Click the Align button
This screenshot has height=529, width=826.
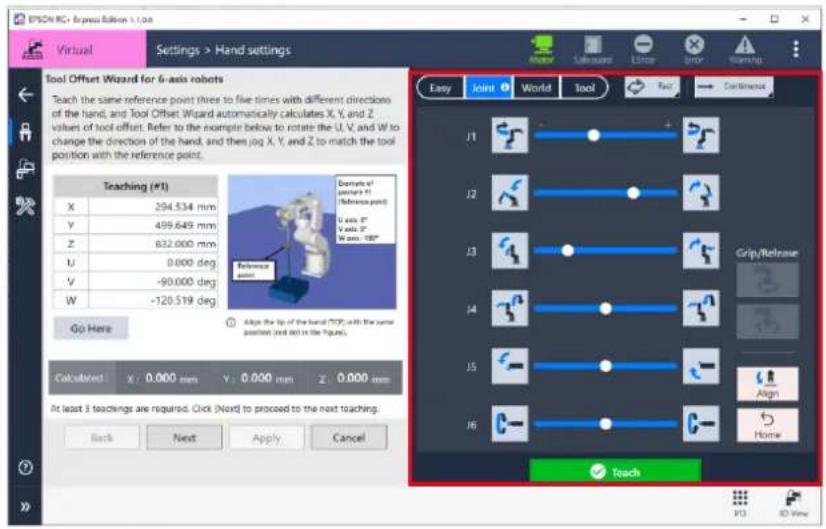pos(767,384)
